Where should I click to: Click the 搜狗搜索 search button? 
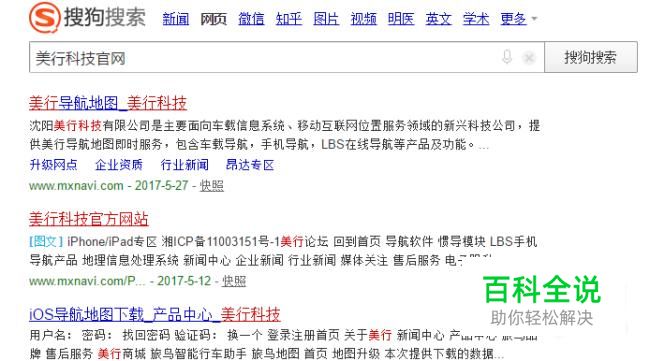coord(591,57)
